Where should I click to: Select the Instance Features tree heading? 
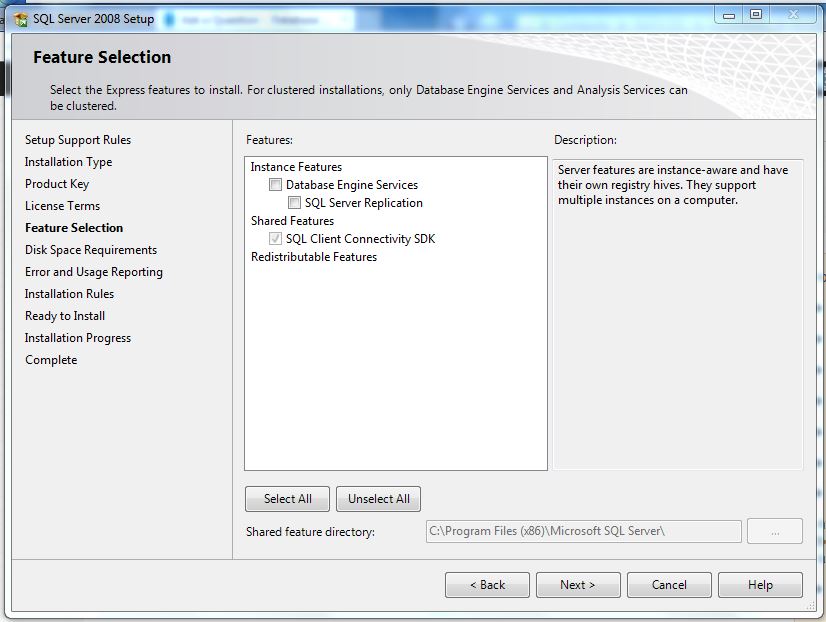coord(296,167)
